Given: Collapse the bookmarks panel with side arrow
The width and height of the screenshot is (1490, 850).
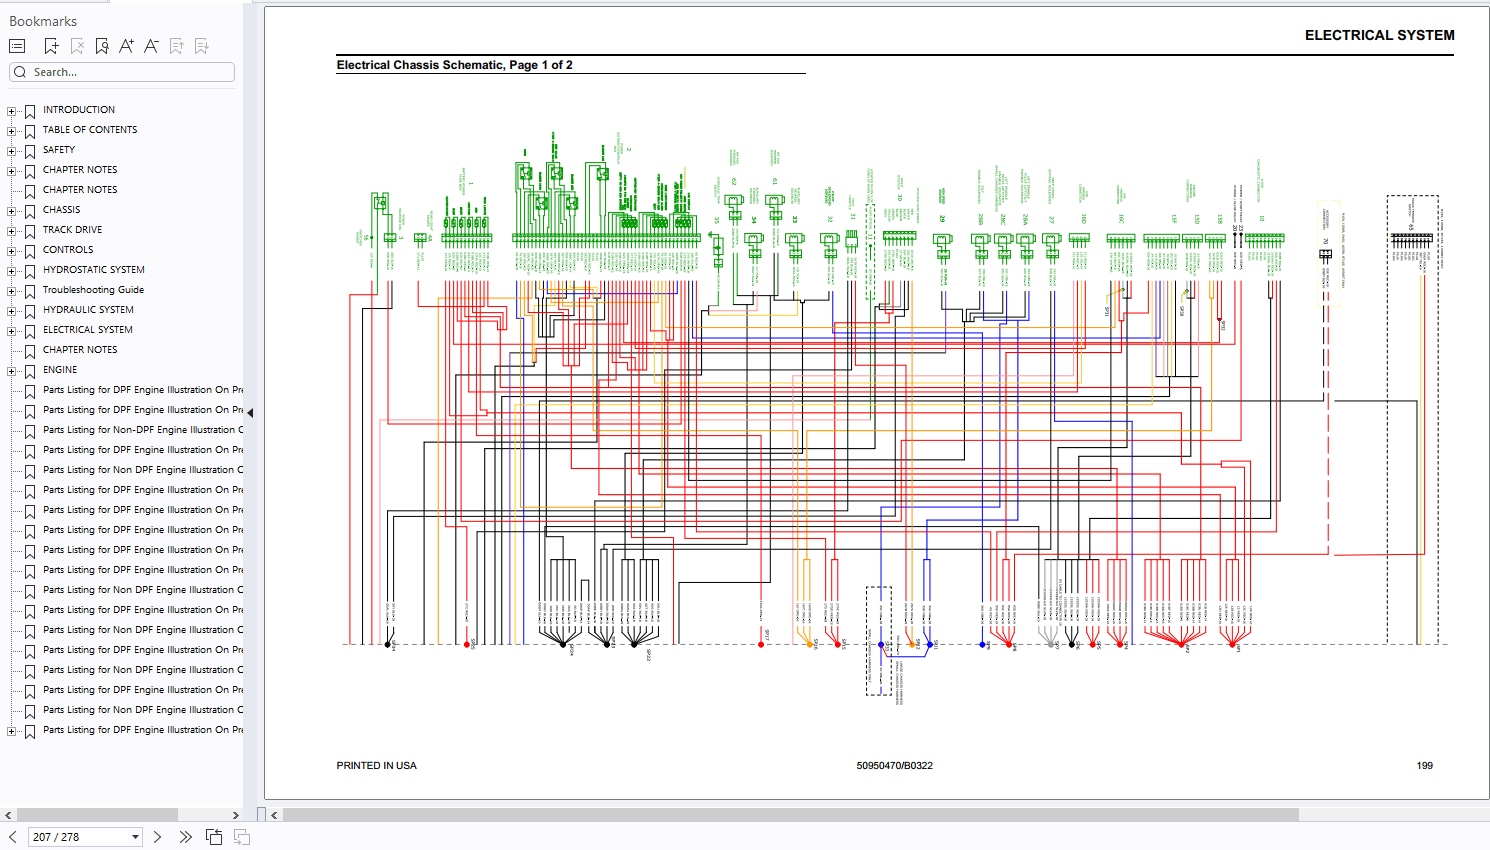Looking at the screenshot, I should [250, 412].
